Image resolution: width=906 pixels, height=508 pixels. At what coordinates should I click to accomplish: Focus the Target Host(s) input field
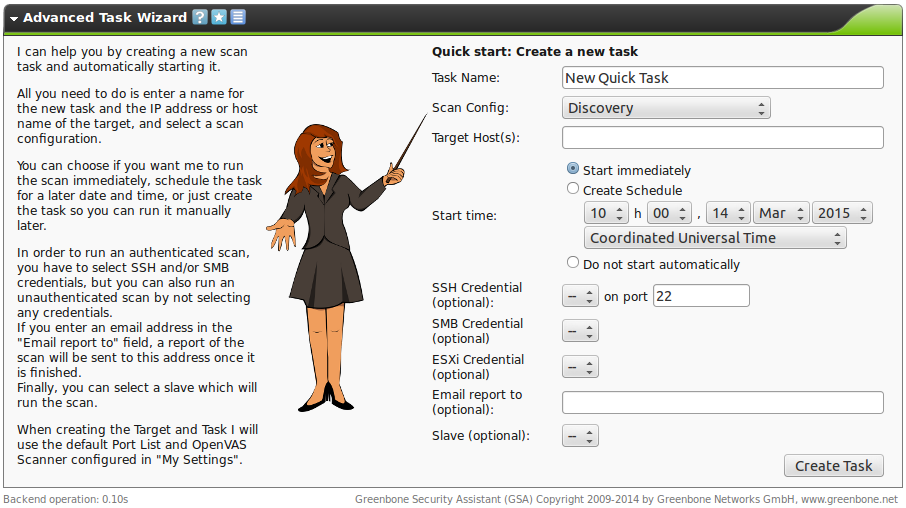coord(723,138)
